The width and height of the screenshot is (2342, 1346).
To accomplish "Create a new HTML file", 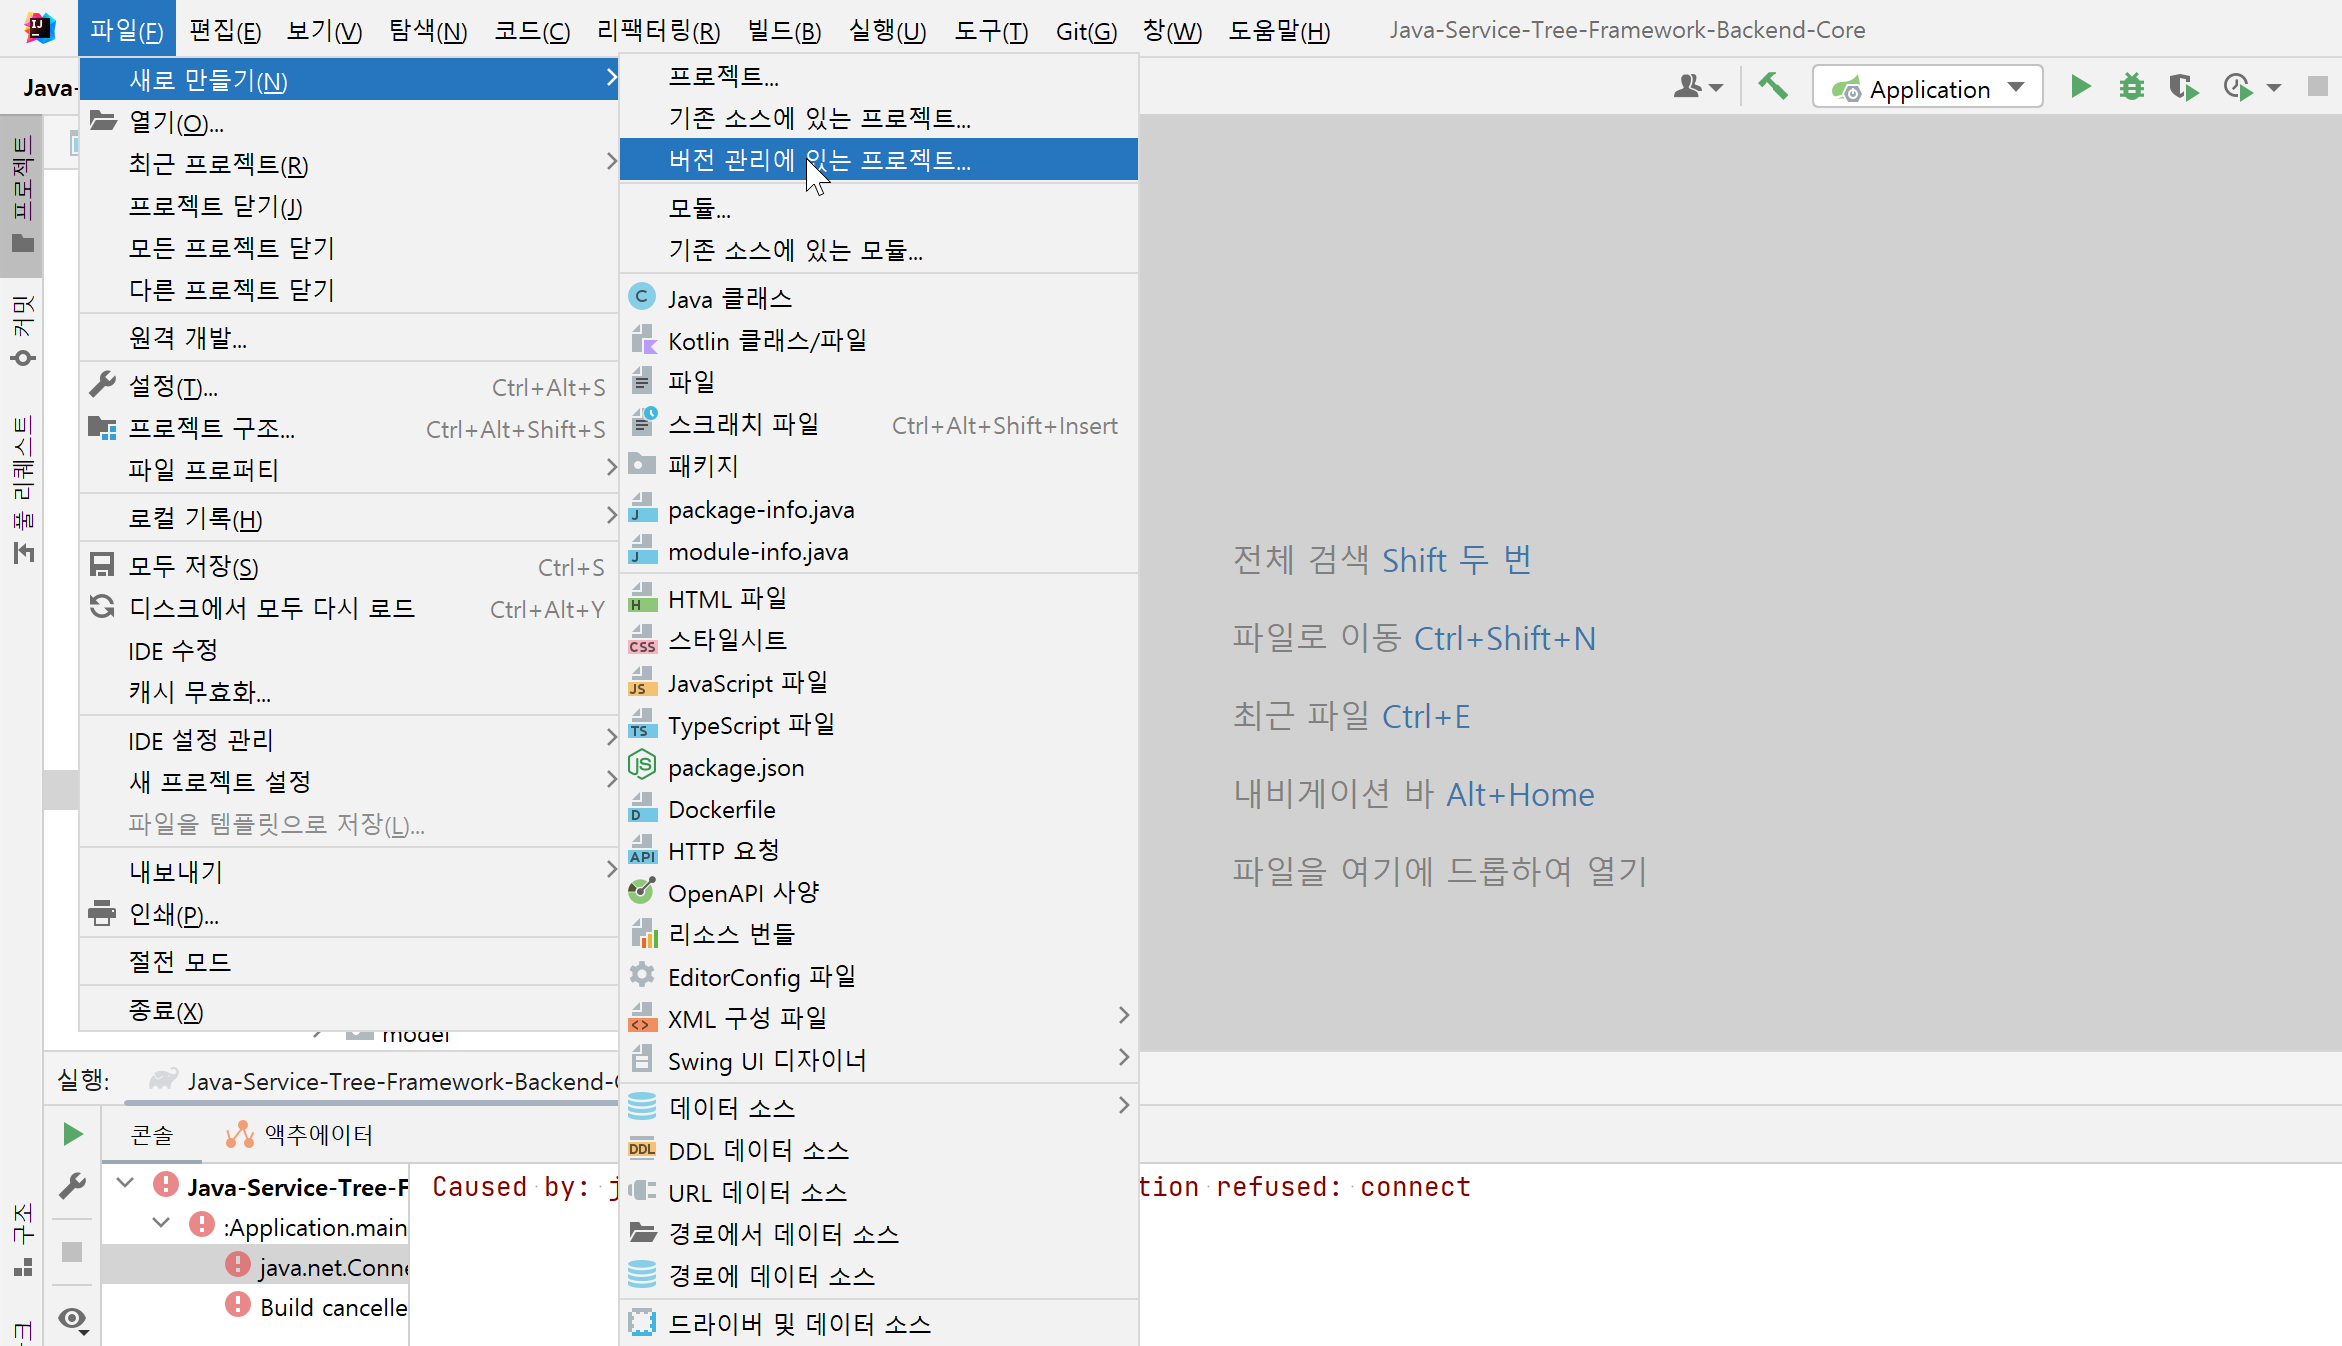I will 878,599.
